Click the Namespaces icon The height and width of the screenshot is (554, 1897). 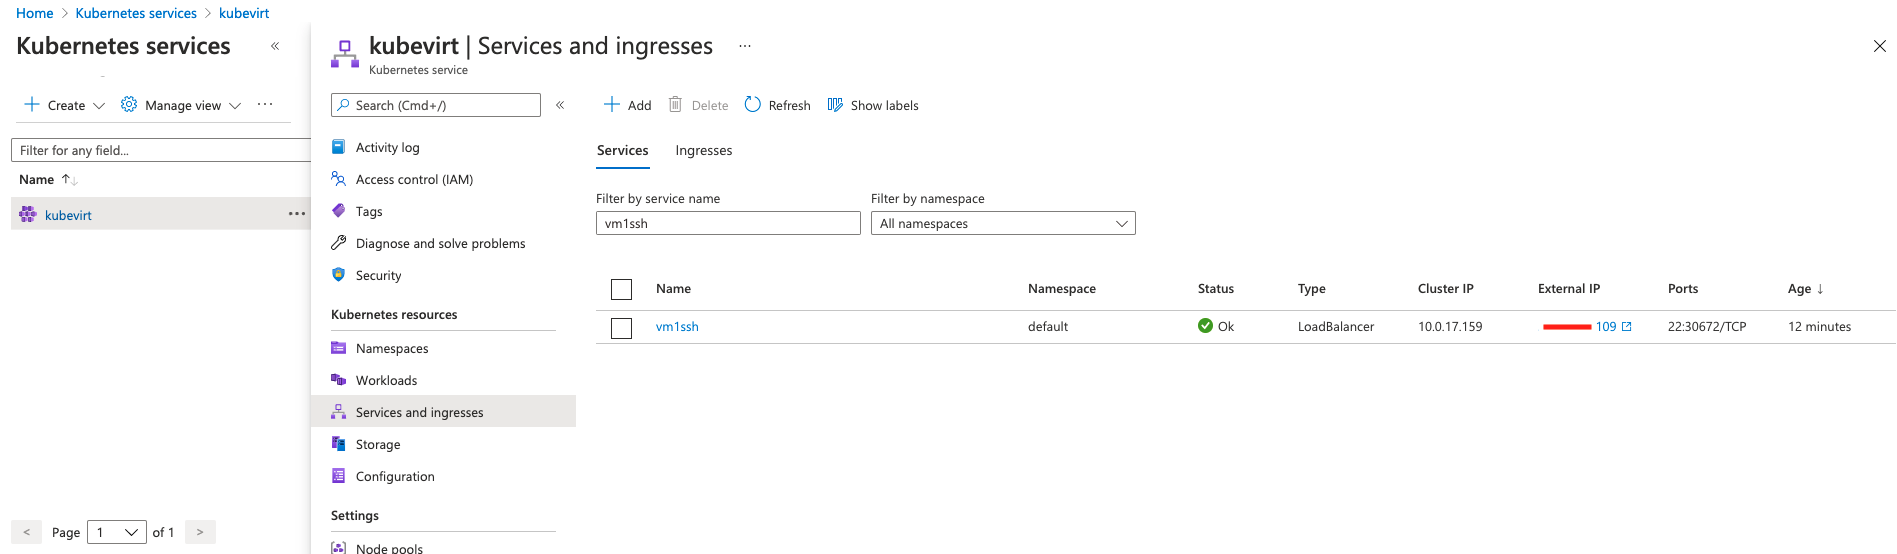[339, 348]
